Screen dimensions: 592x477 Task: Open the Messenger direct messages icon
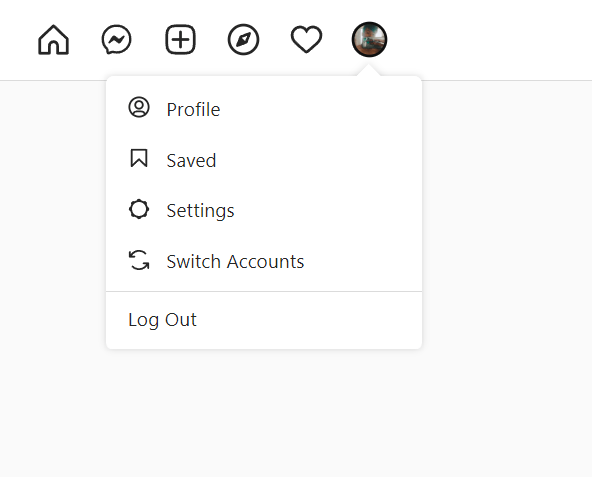[x=117, y=39]
